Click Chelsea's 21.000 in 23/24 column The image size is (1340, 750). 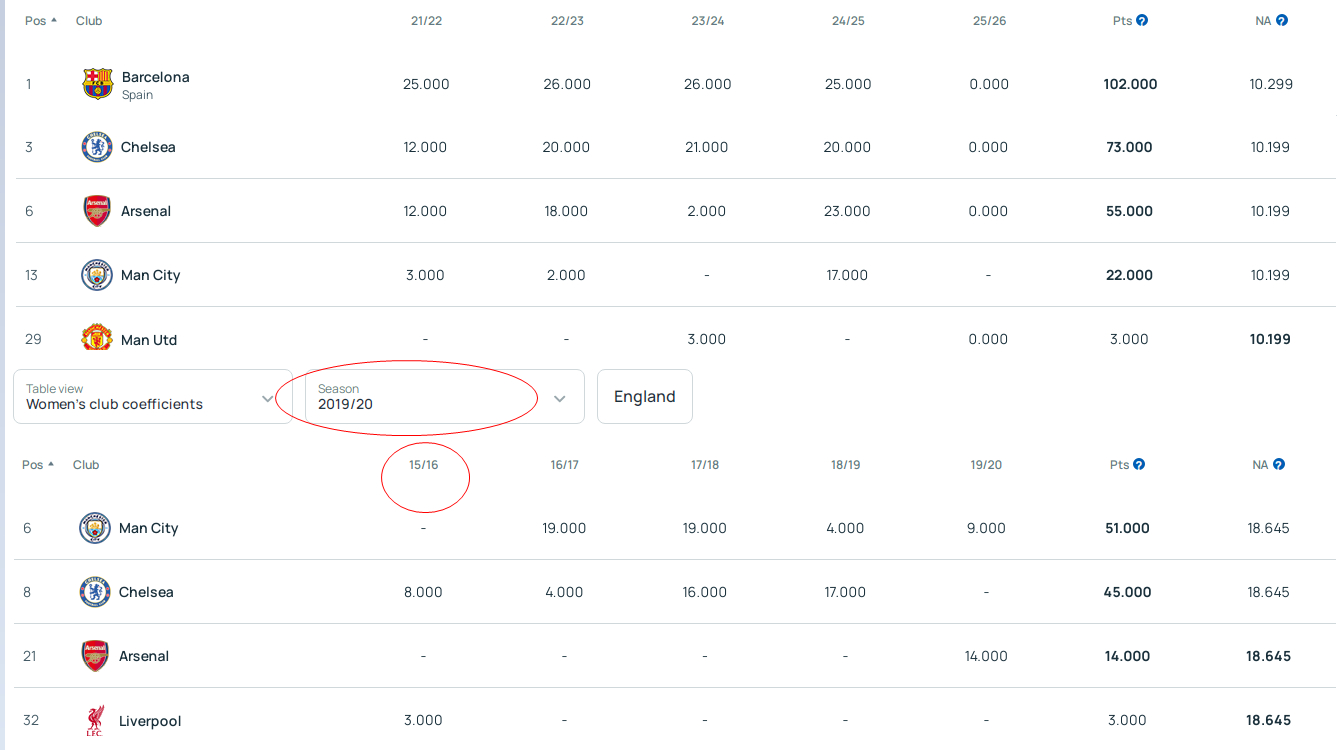[x=707, y=147]
